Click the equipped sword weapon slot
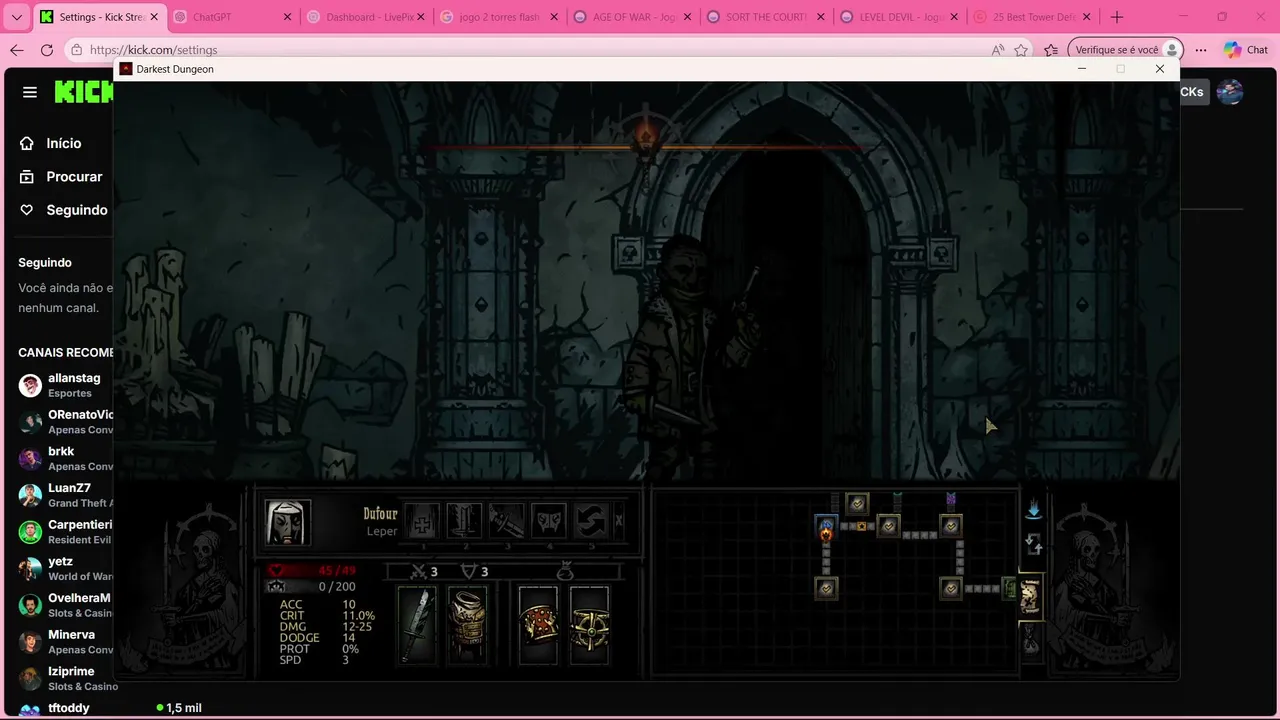Screen dimensions: 1280x720 click(417, 625)
